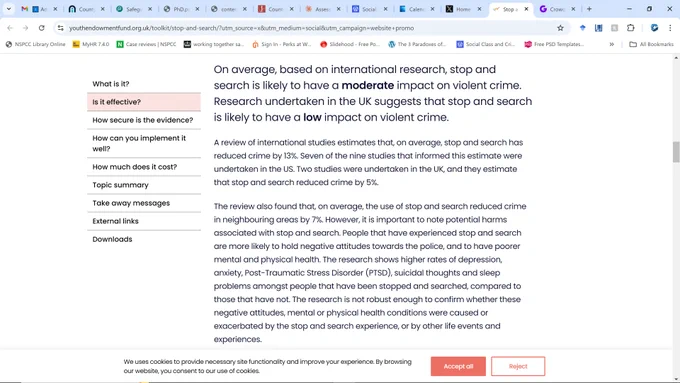
Task: Open the tab search dropdown arrow
Action: click(x=9, y=9)
